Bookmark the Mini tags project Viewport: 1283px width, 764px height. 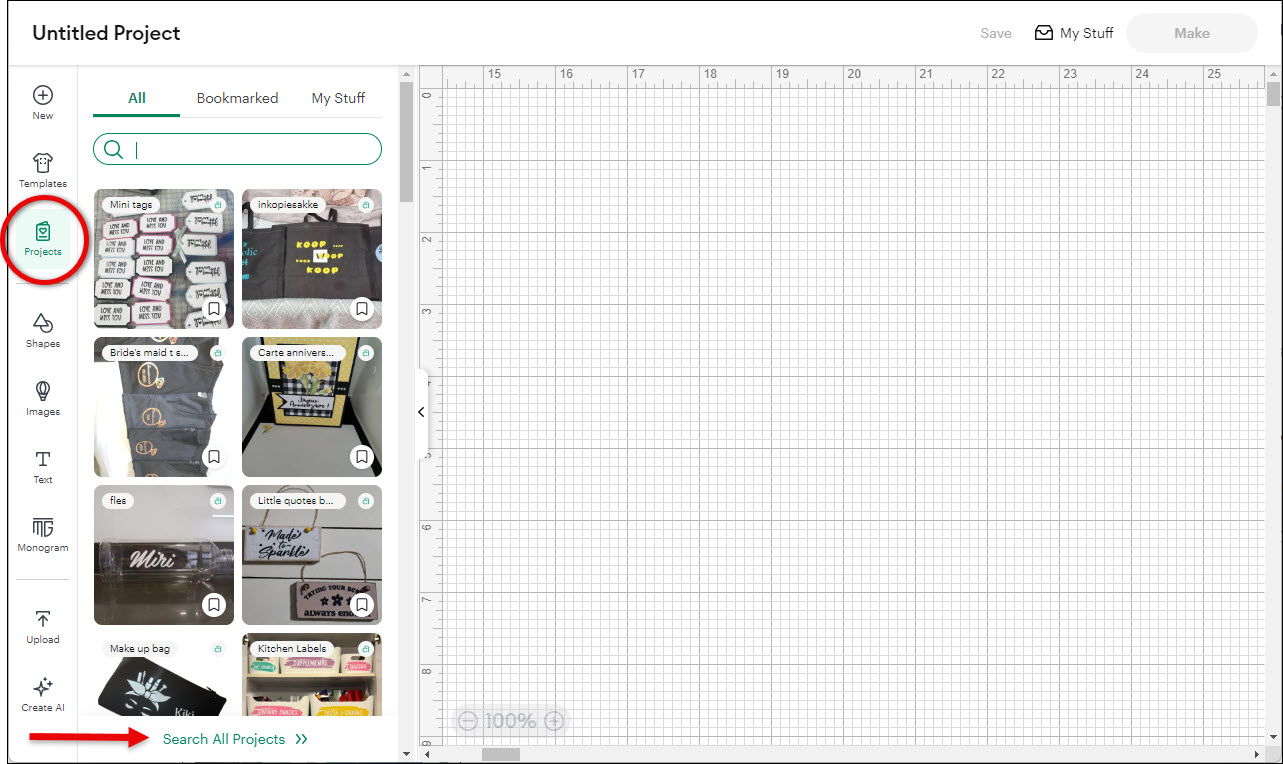click(213, 309)
